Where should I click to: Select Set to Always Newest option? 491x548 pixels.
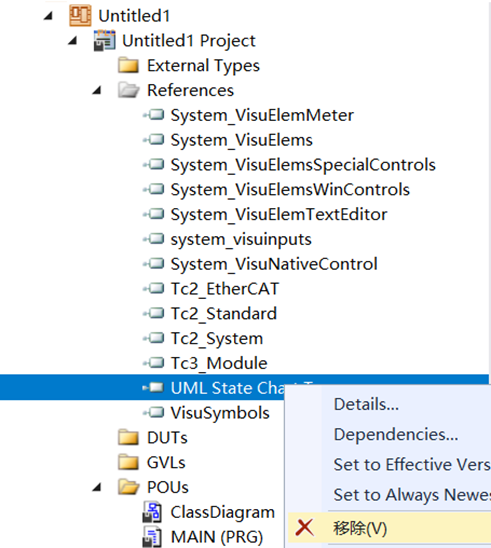[x=412, y=495]
